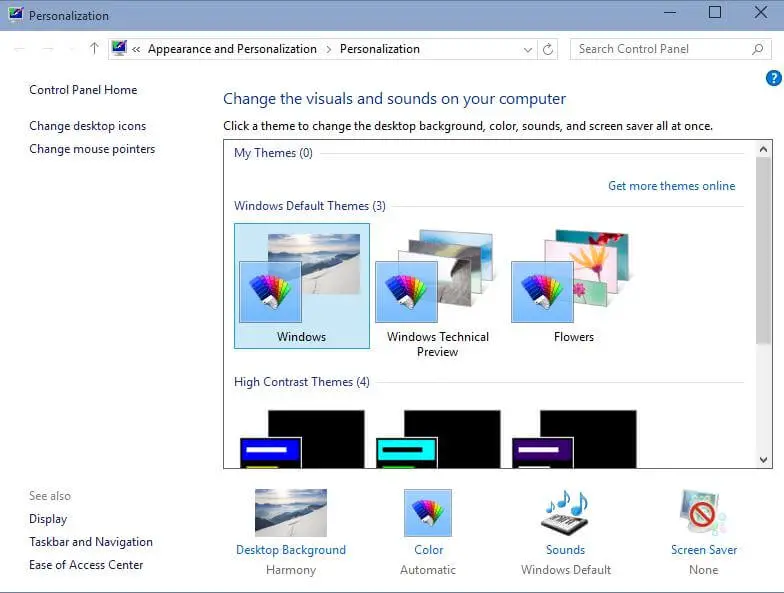Open Change mouse pointers
This screenshot has width=784, height=593.
click(x=92, y=148)
